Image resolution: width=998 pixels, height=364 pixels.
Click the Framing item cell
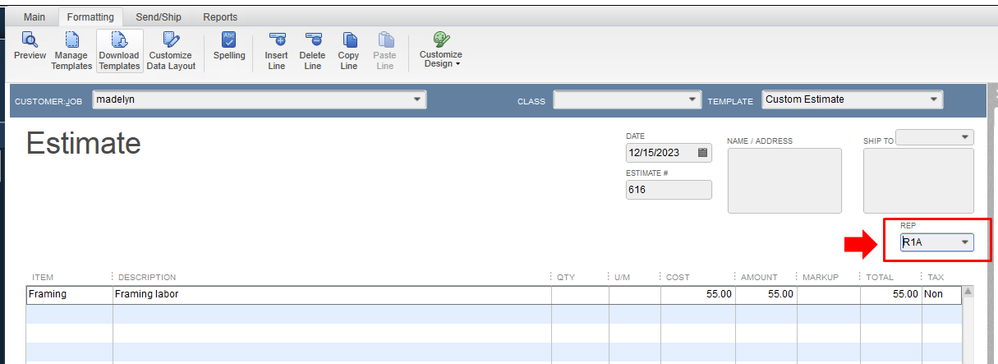click(69, 295)
